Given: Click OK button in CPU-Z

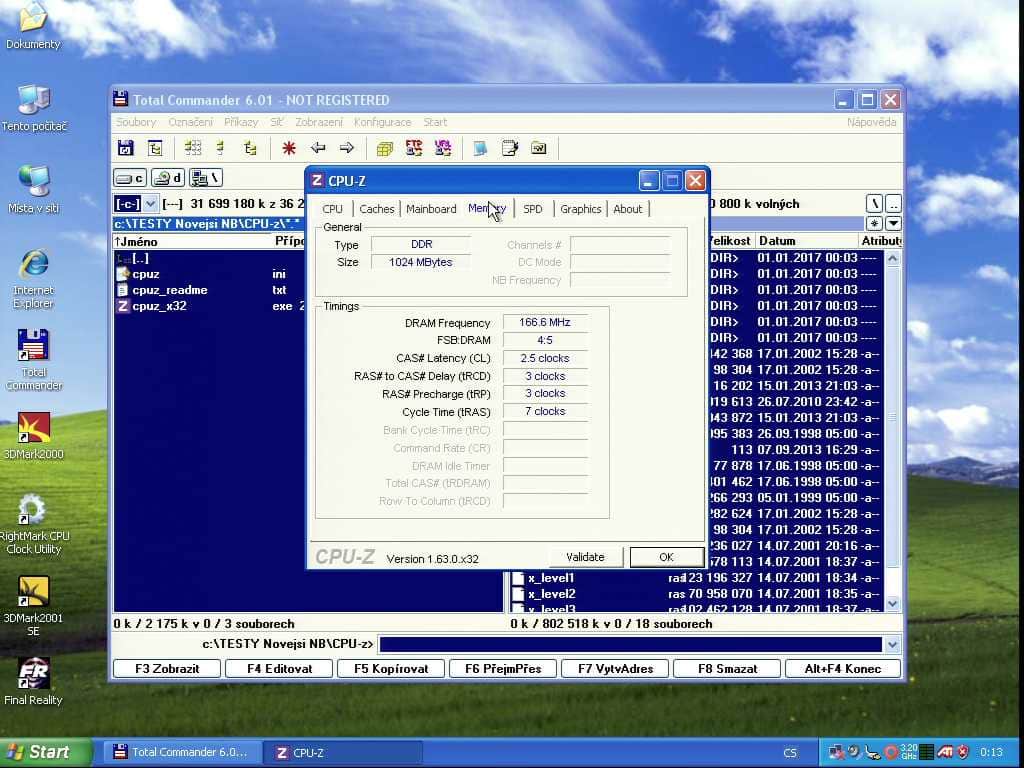Looking at the screenshot, I should (x=666, y=557).
